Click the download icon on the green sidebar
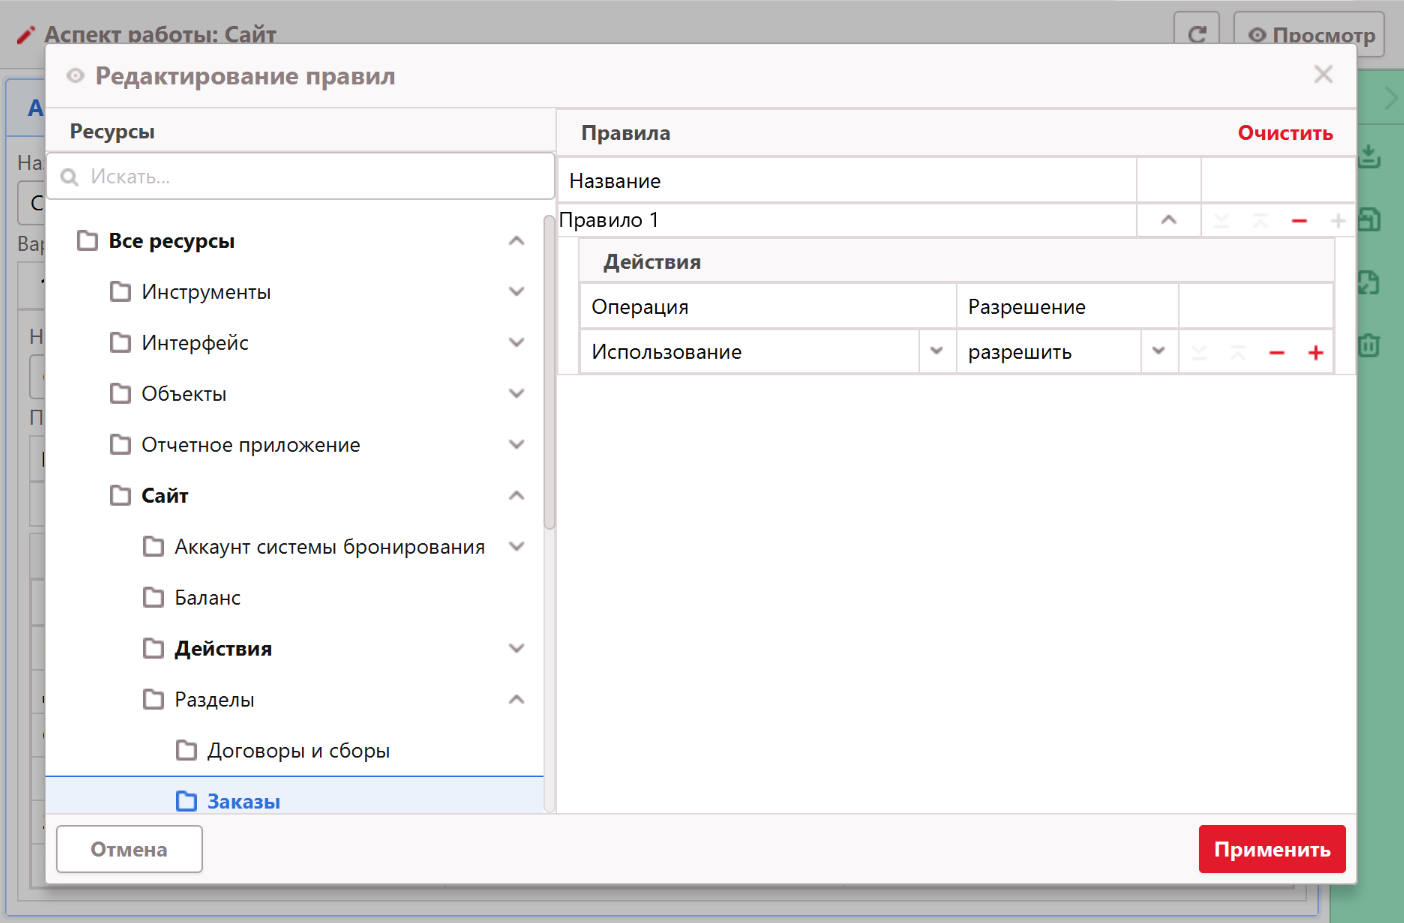The image size is (1404, 923). coord(1369,157)
